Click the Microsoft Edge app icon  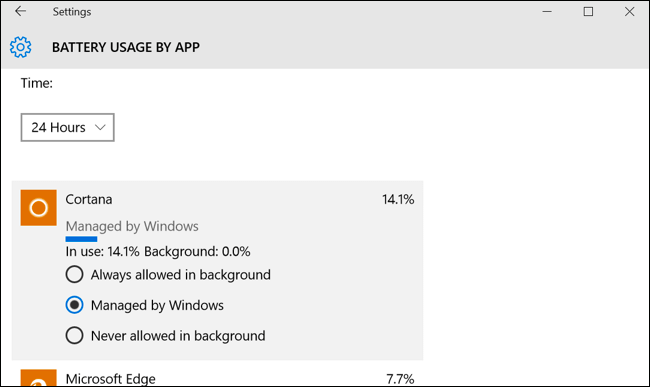coord(39,378)
